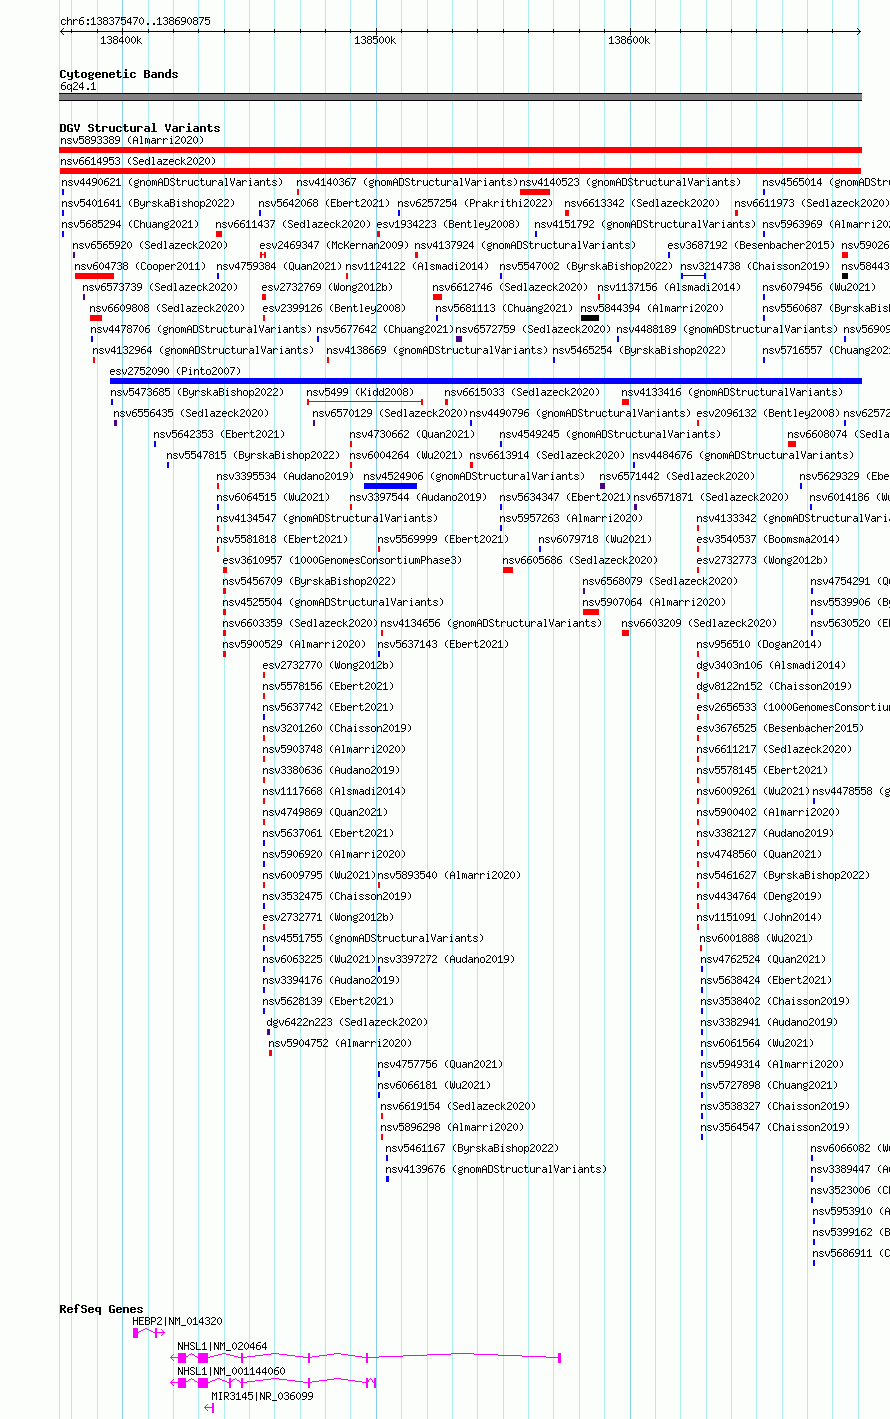Click esv3540537 (Boomsma2014) variant label

[768, 539]
